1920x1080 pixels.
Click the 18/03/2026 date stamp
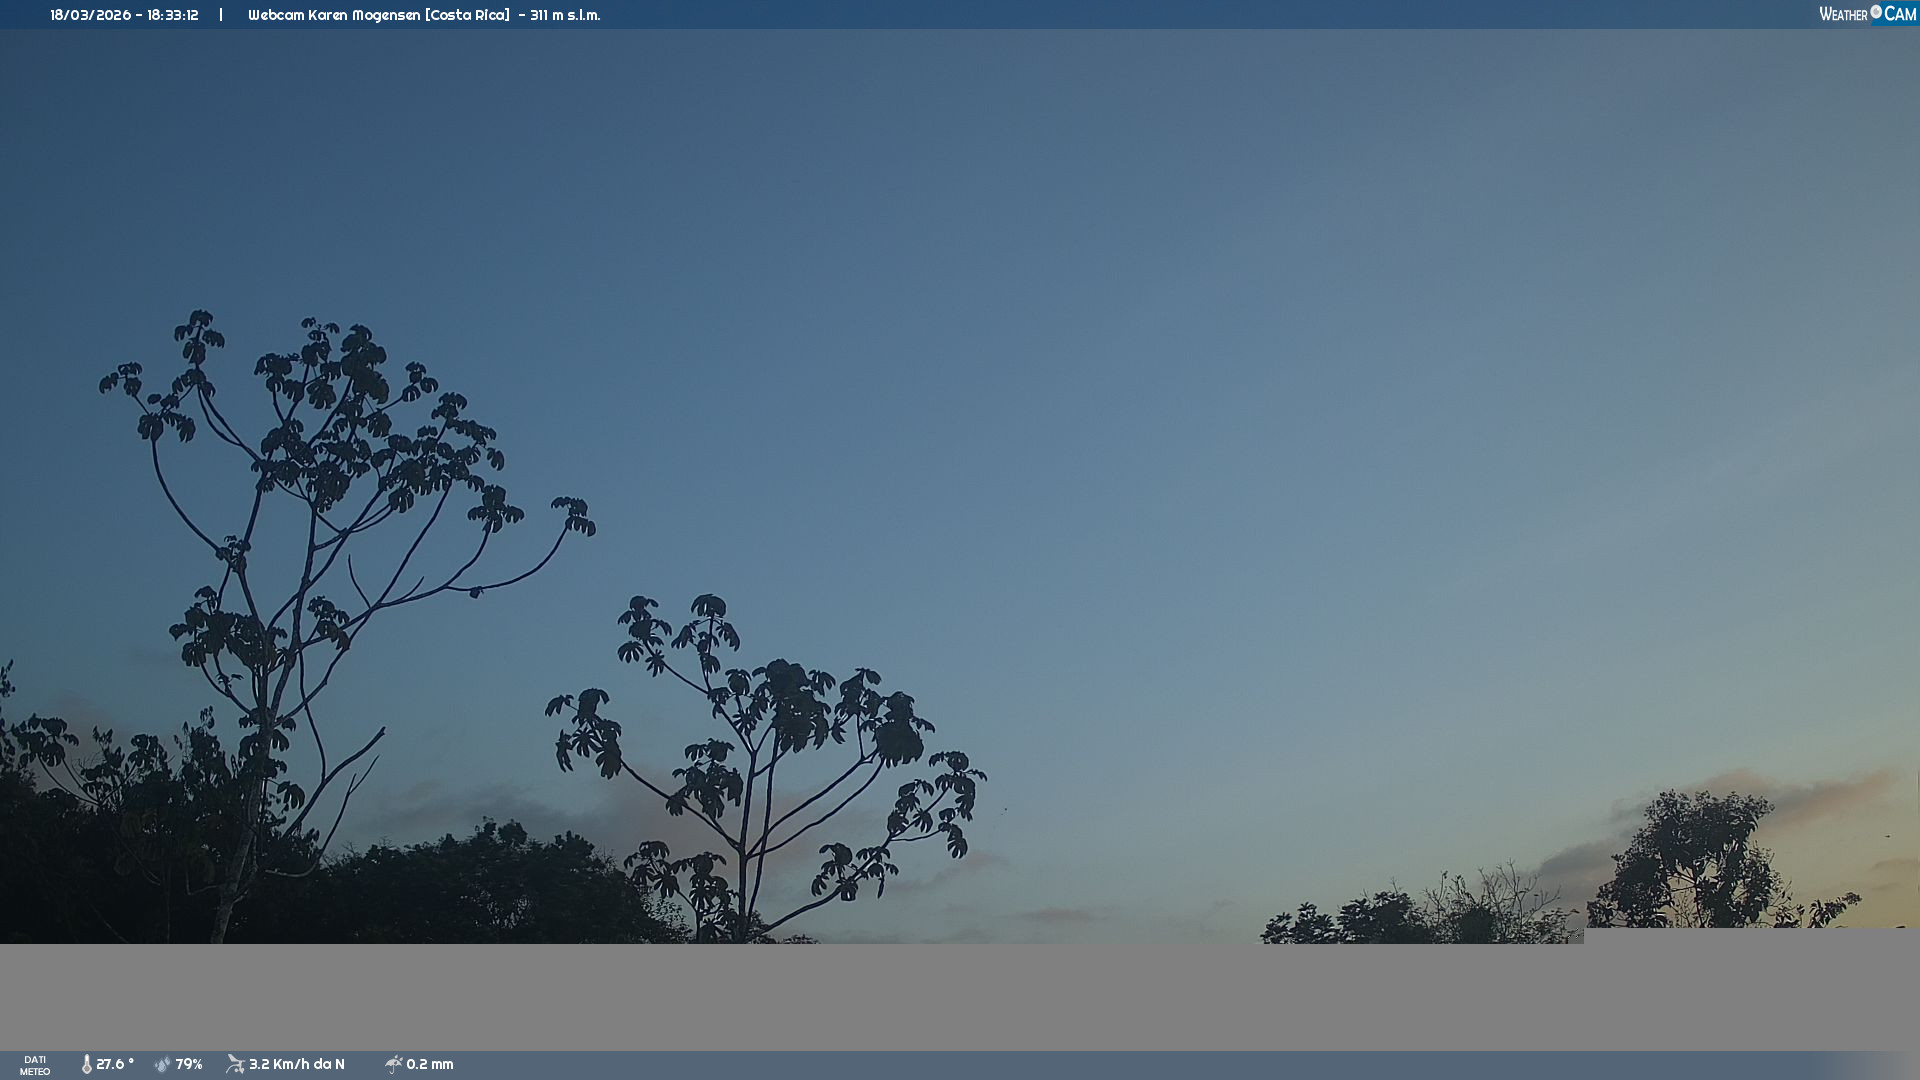point(90,15)
